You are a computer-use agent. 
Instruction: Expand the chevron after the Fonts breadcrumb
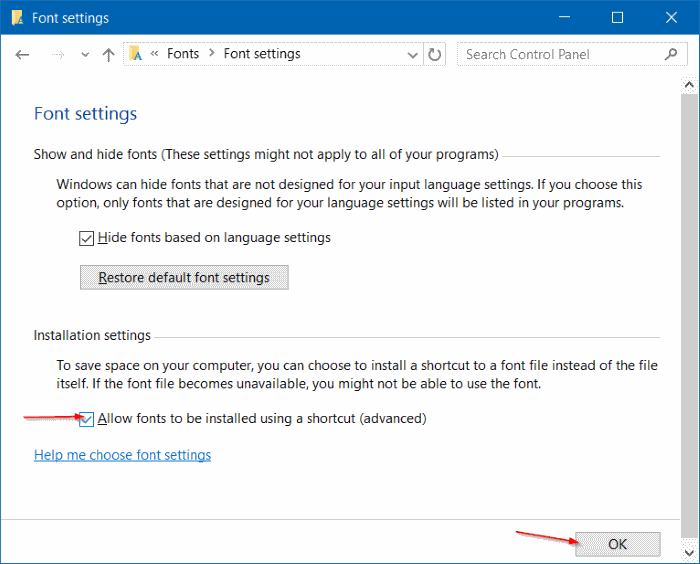click(x=212, y=54)
